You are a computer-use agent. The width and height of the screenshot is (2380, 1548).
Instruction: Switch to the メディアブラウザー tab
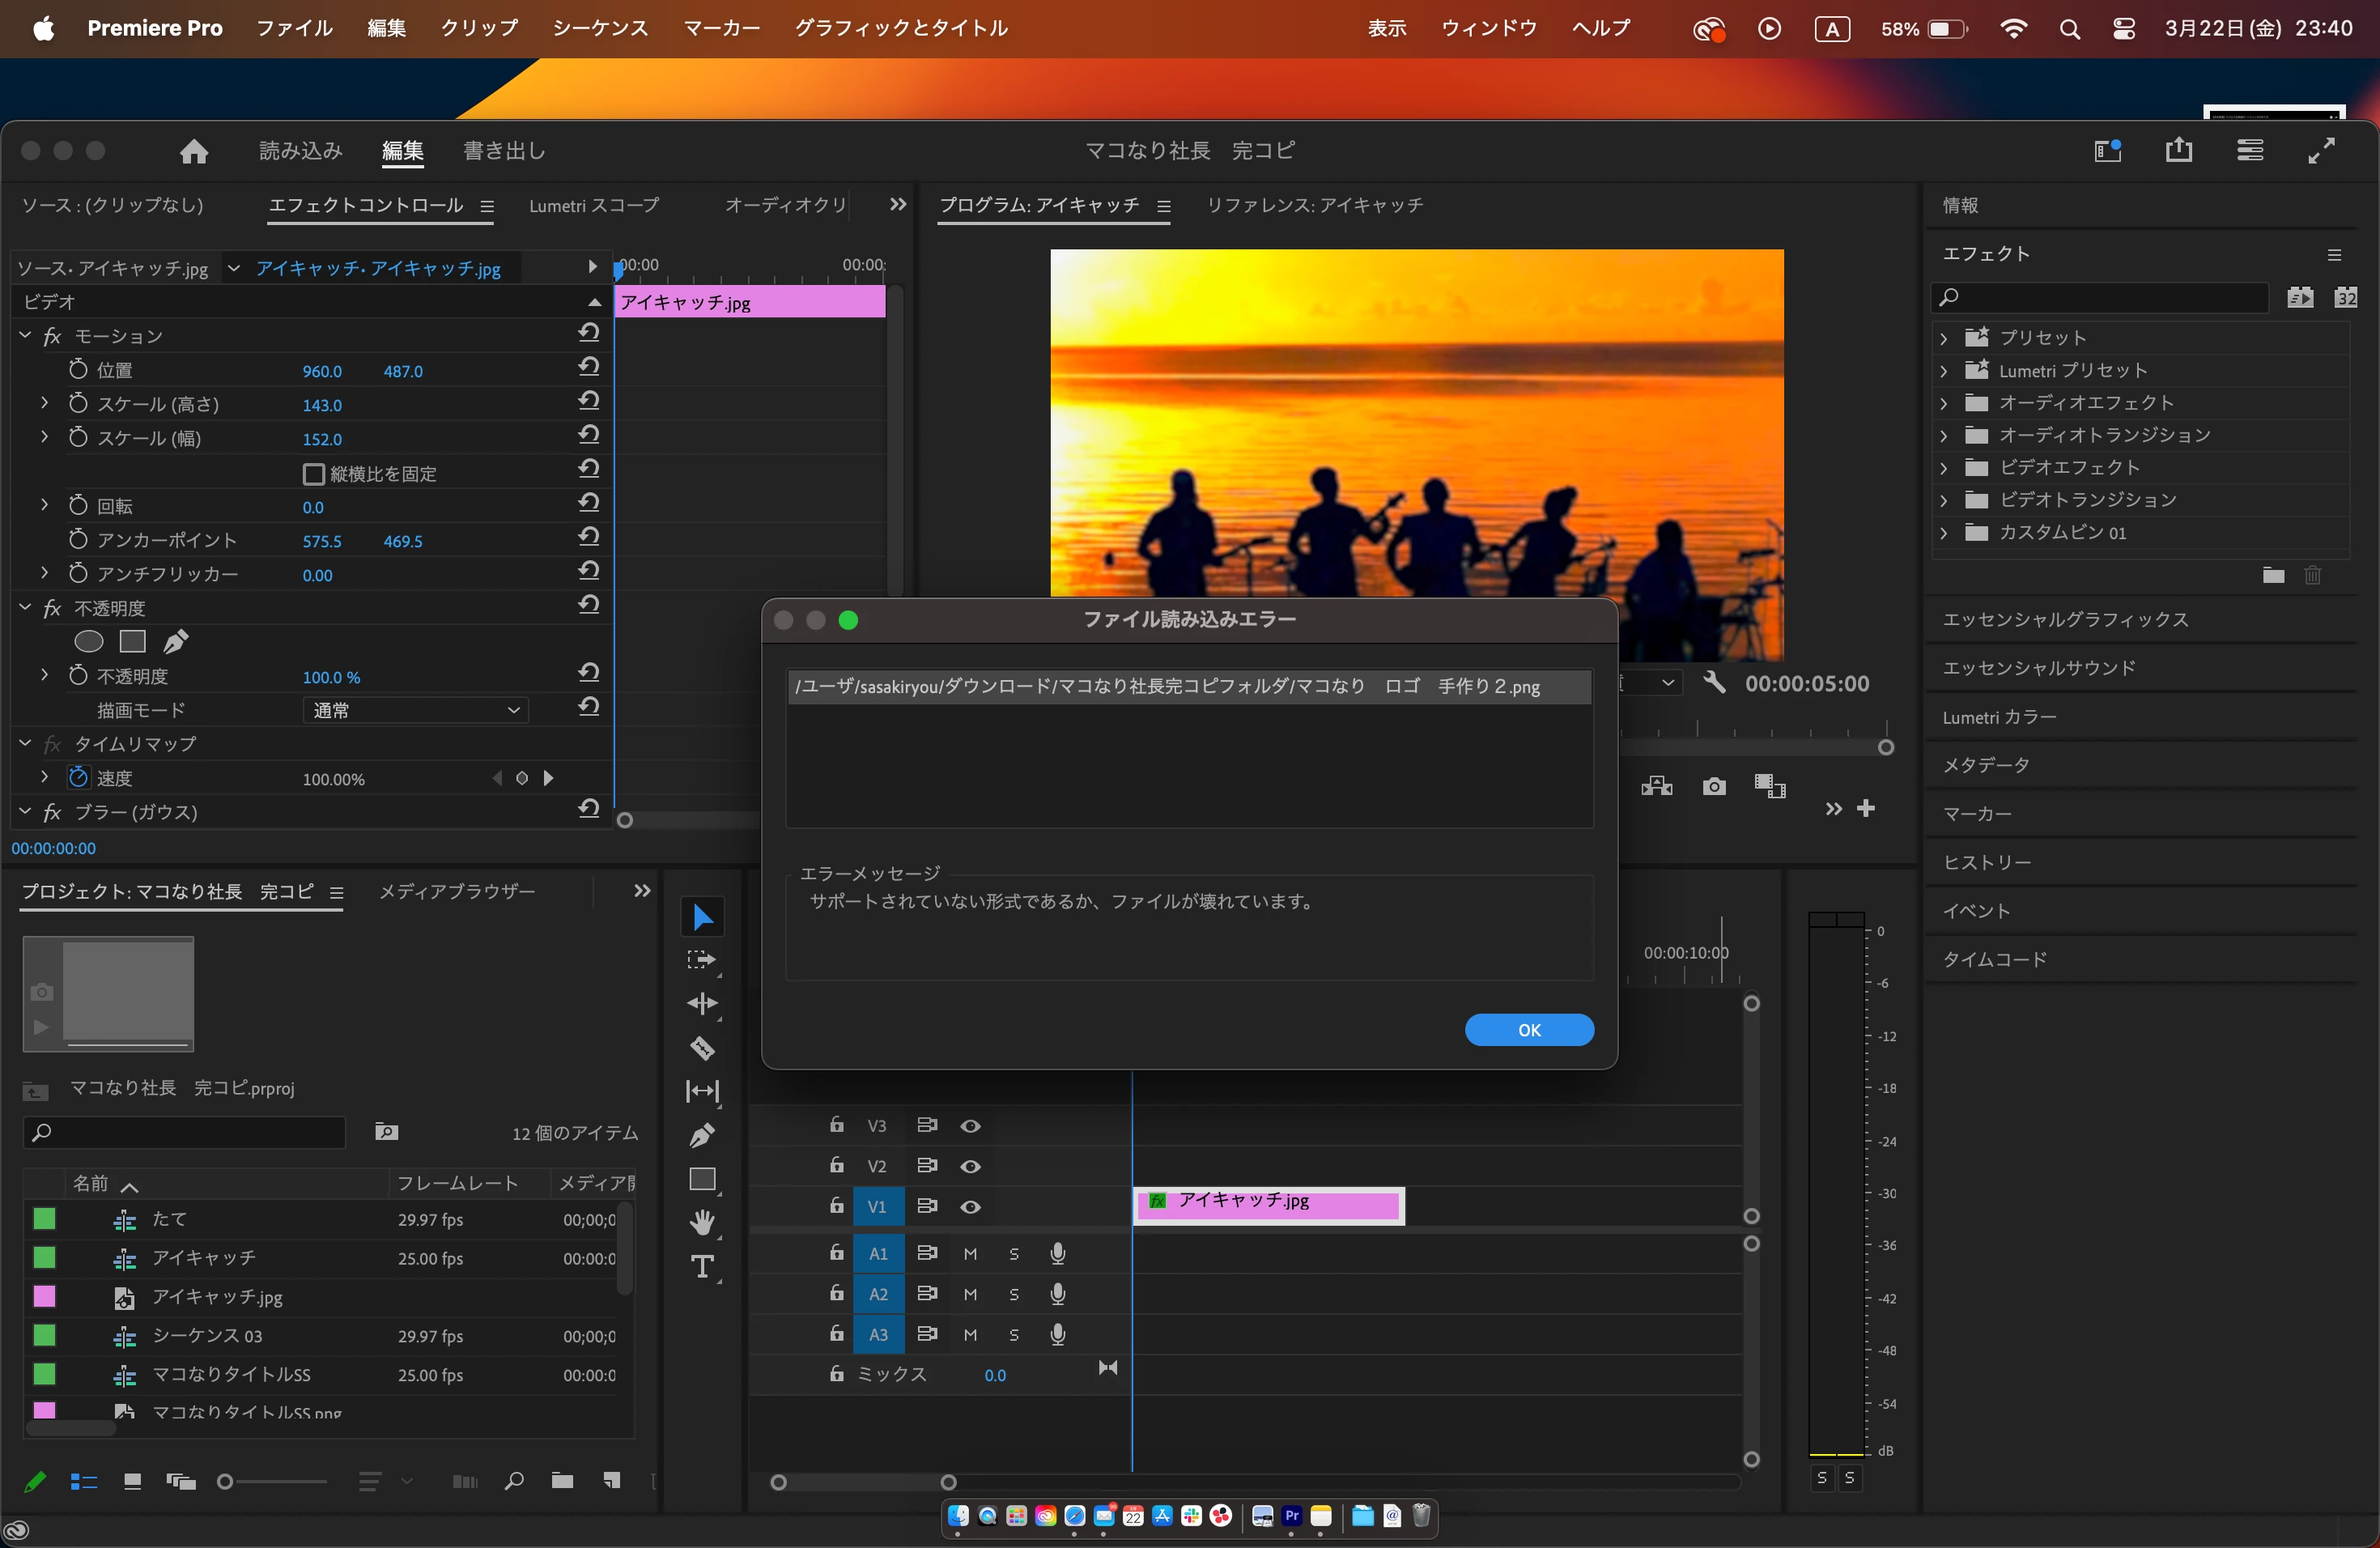click(457, 891)
